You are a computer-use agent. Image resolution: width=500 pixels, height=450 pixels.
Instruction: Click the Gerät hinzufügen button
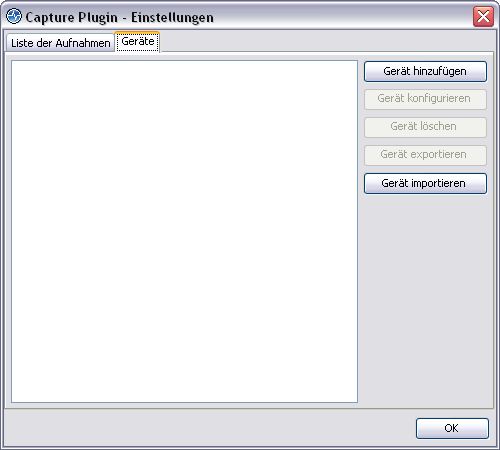coord(425,71)
